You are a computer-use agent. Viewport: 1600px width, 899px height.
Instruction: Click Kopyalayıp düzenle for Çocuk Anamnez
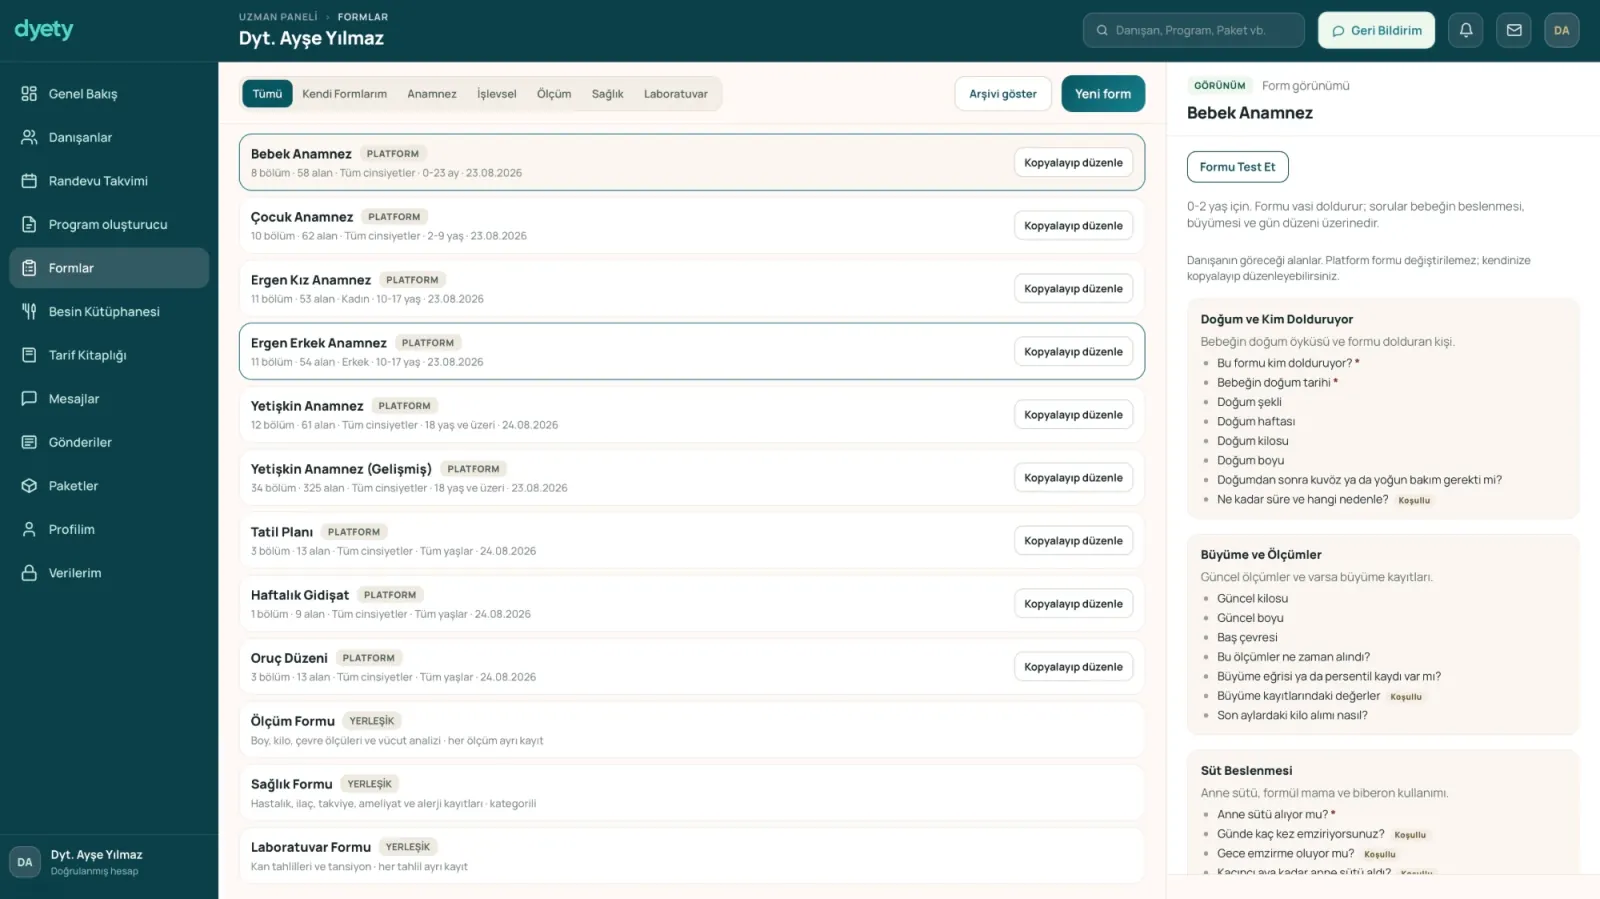tap(1073, 226)
